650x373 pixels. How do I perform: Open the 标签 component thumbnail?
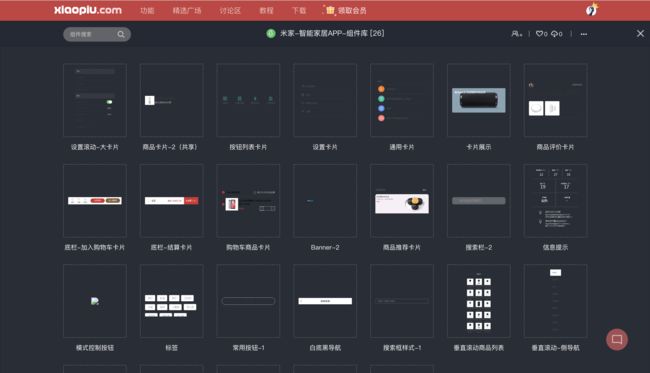pyautogui.click(x=172, y=301)
